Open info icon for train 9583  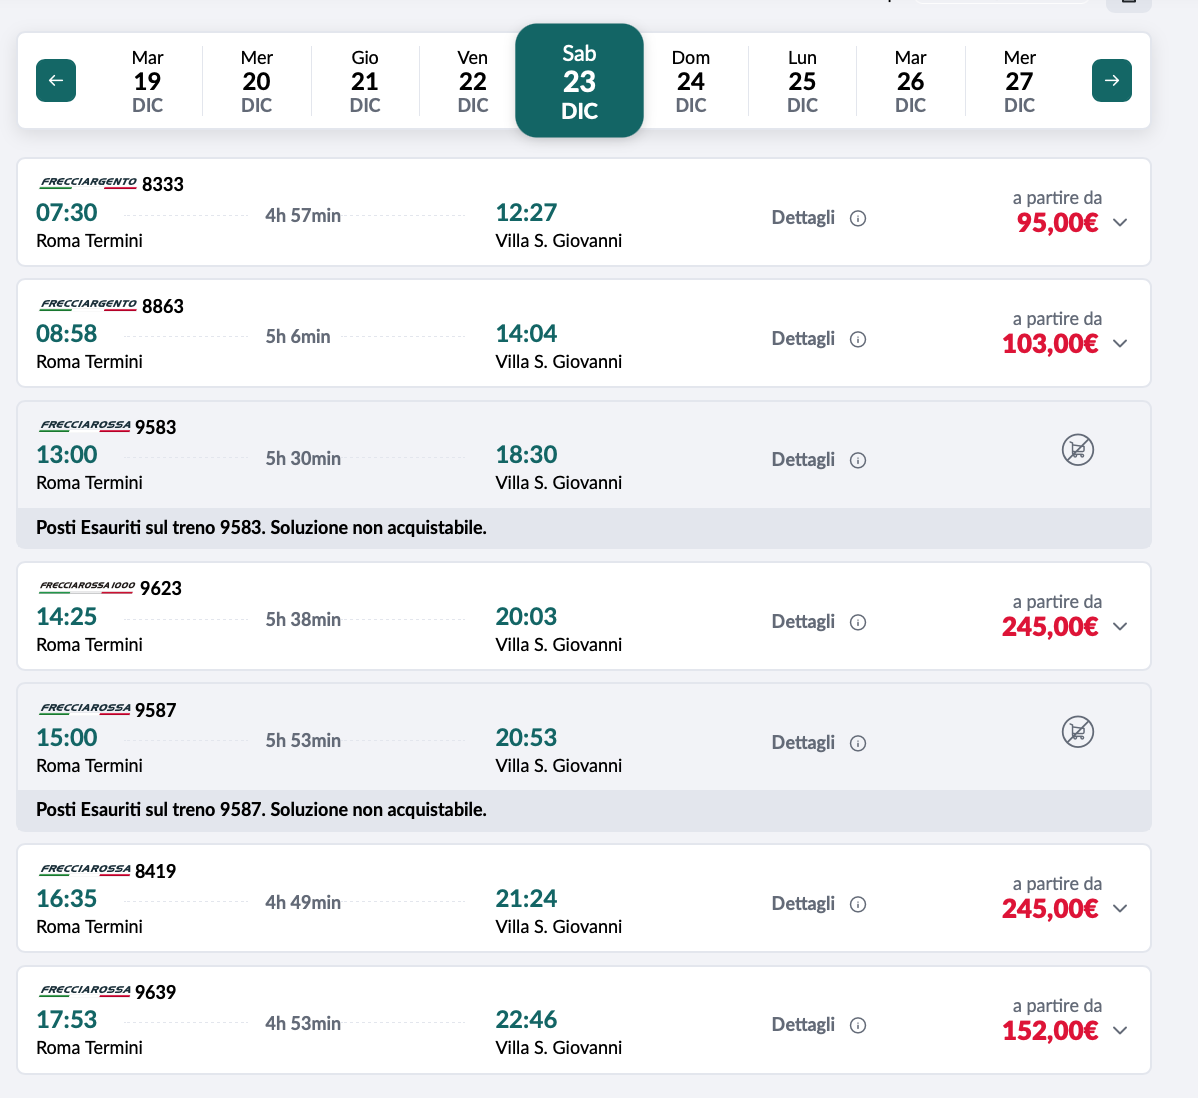coord(858,460)
